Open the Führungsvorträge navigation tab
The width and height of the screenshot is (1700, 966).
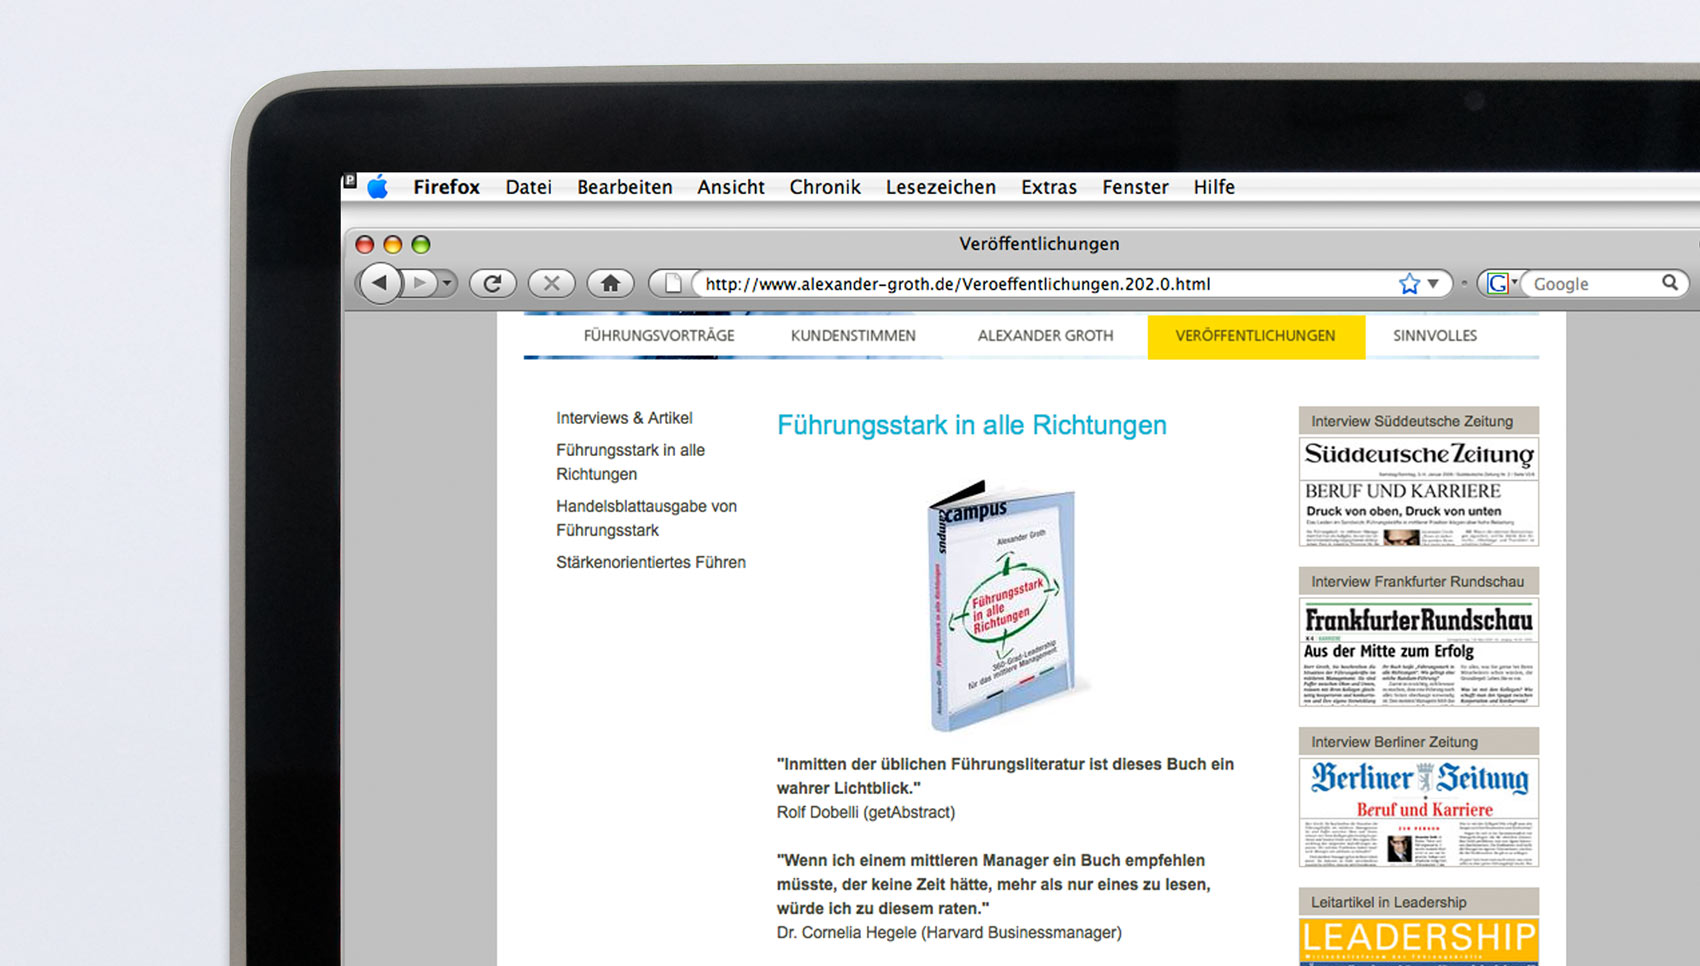pos(659,336)
